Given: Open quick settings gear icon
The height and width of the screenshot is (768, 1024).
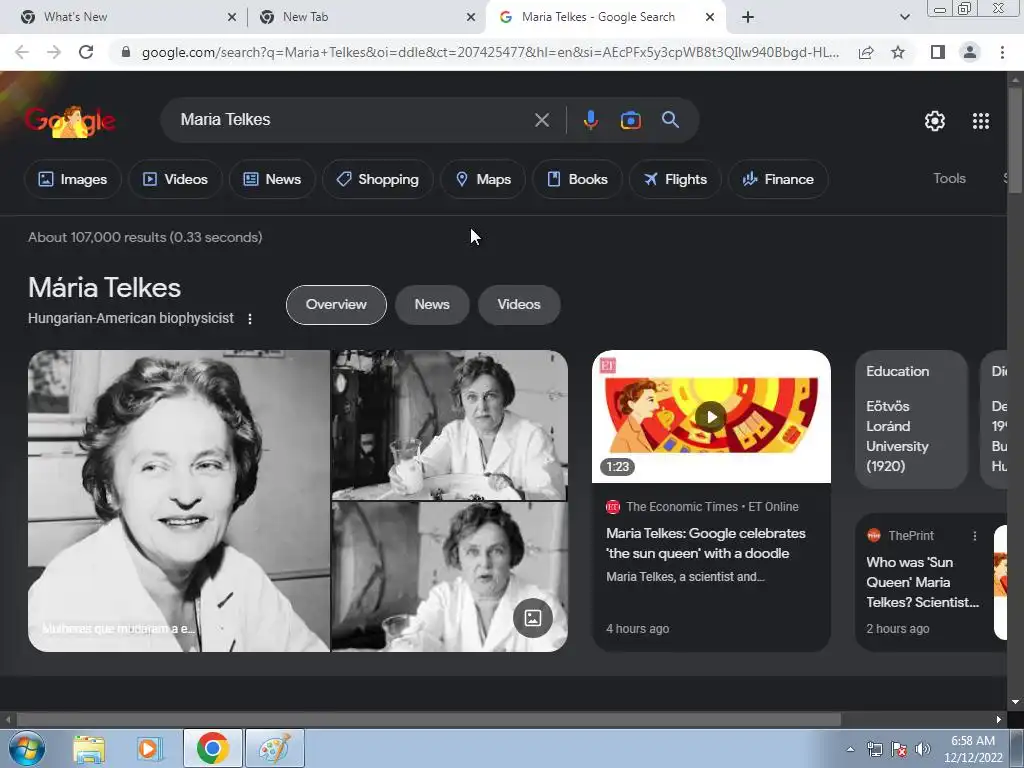Looking at the screenshot, I should tap(935, 121).
